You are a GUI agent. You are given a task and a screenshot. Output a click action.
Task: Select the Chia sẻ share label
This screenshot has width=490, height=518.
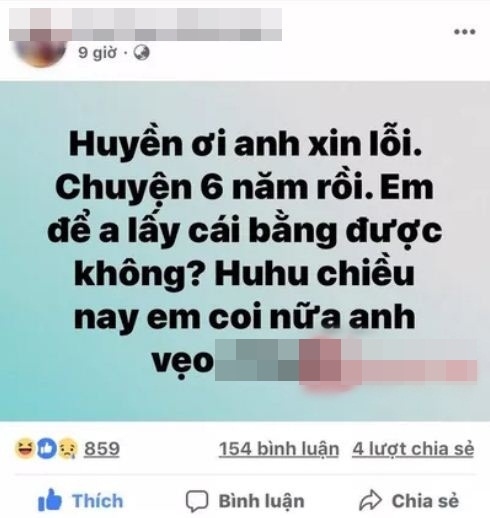point(425,501)
